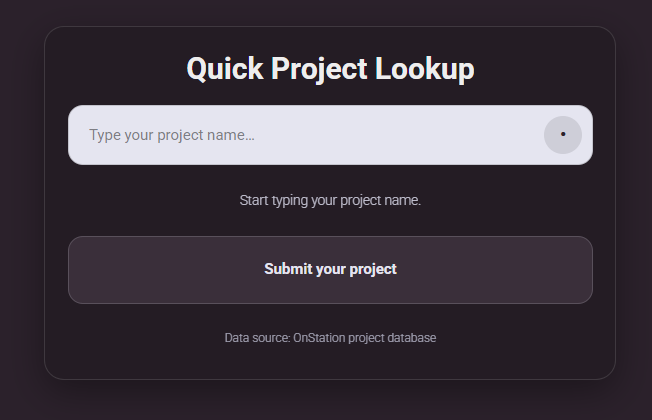Click the word "OnStation" in the footer note
This screenshot has width=652, height=420.
pos(318,338)
